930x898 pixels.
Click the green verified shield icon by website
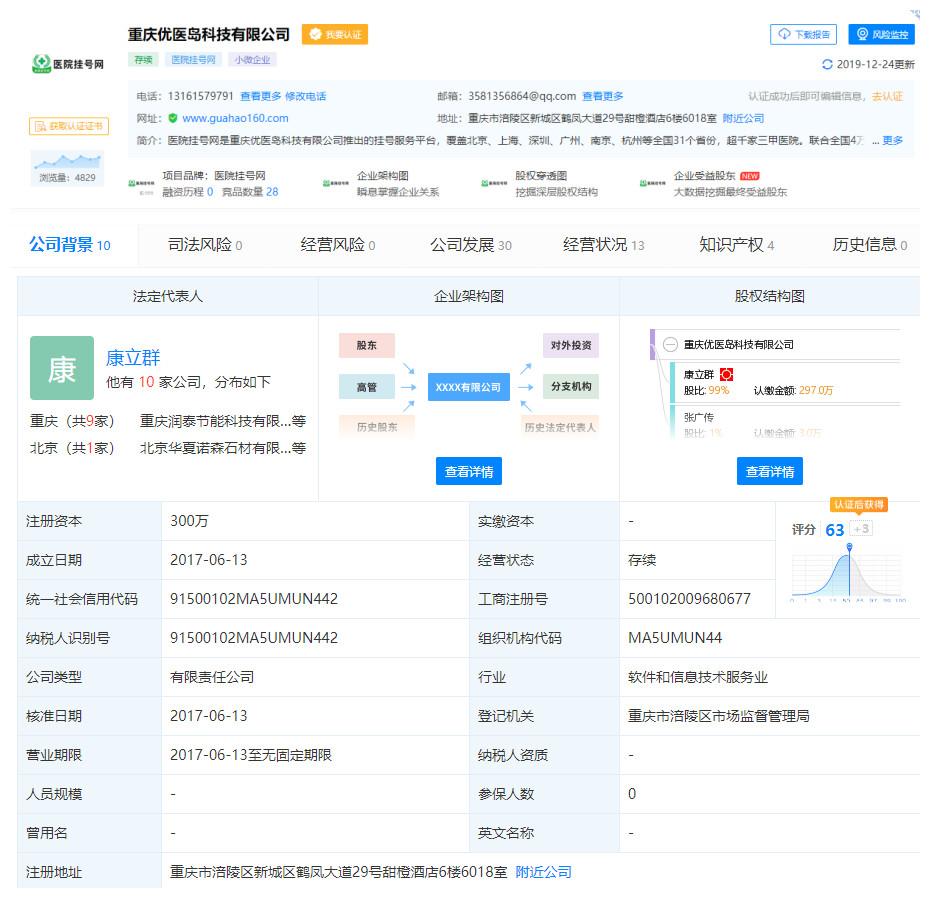click(x=173, y=118)
